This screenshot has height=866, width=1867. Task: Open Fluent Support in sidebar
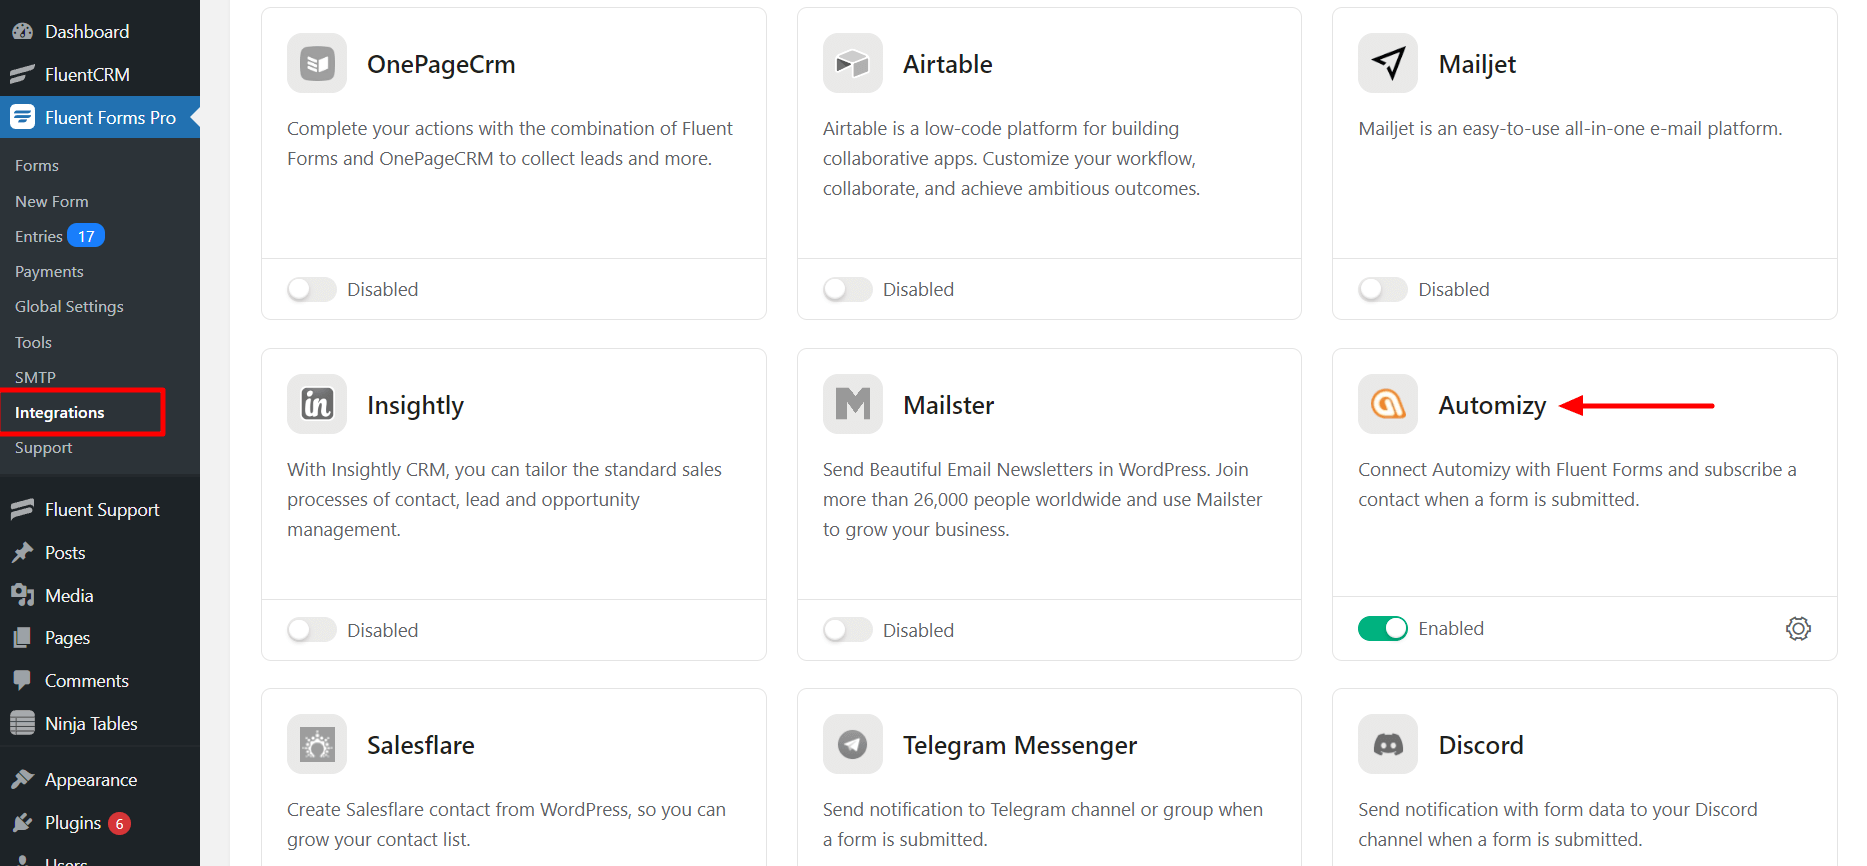coord(101,510)
